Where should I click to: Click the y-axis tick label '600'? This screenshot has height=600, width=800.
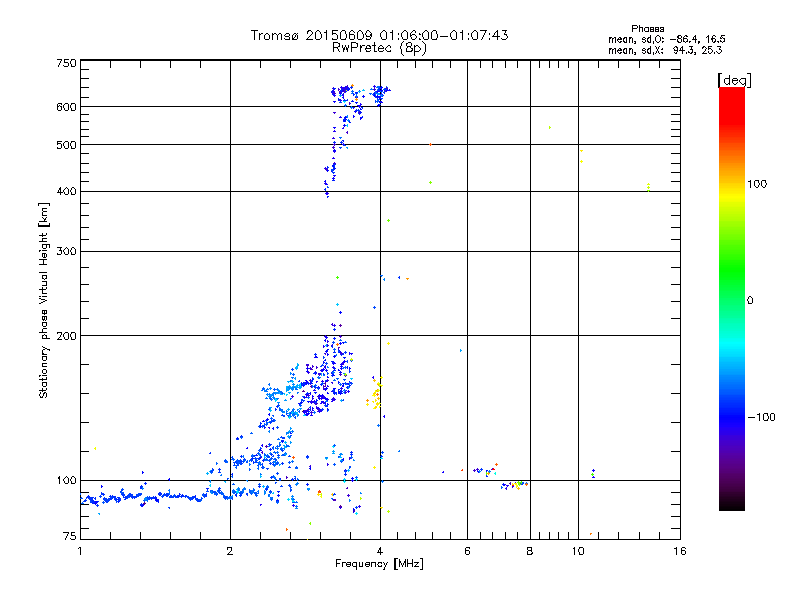click(x=66, y=107)
